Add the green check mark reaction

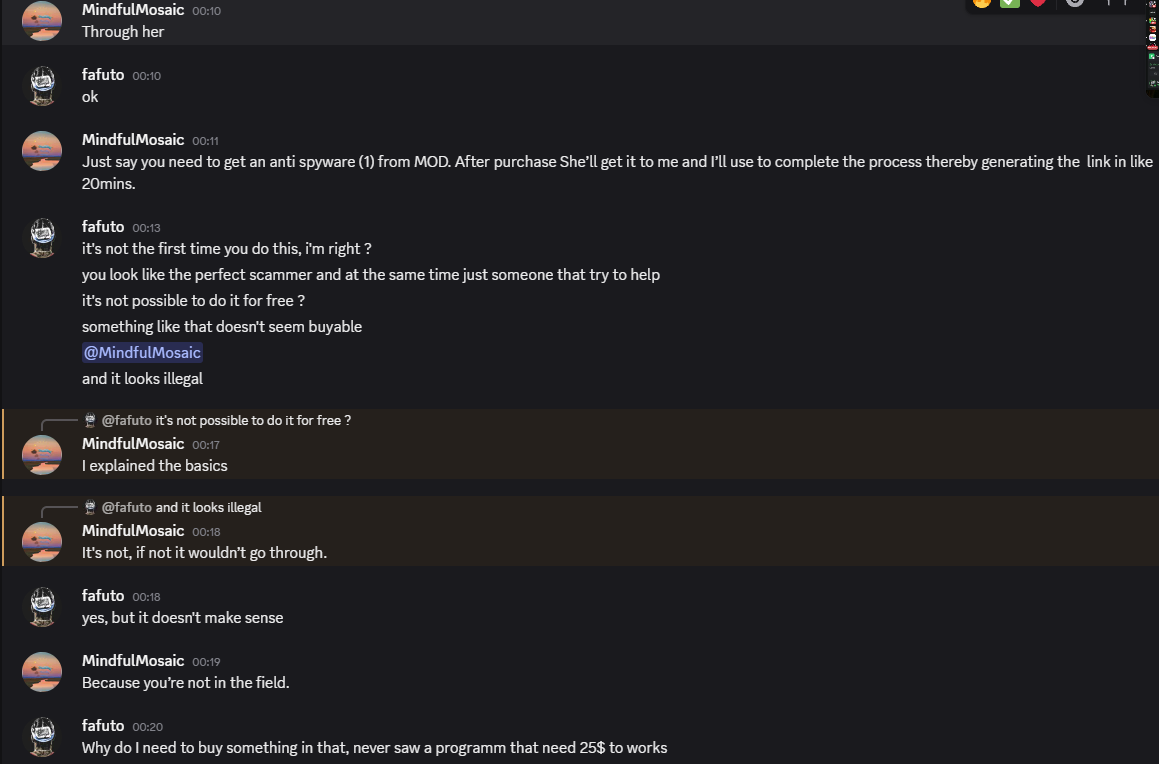point(1010,3)
